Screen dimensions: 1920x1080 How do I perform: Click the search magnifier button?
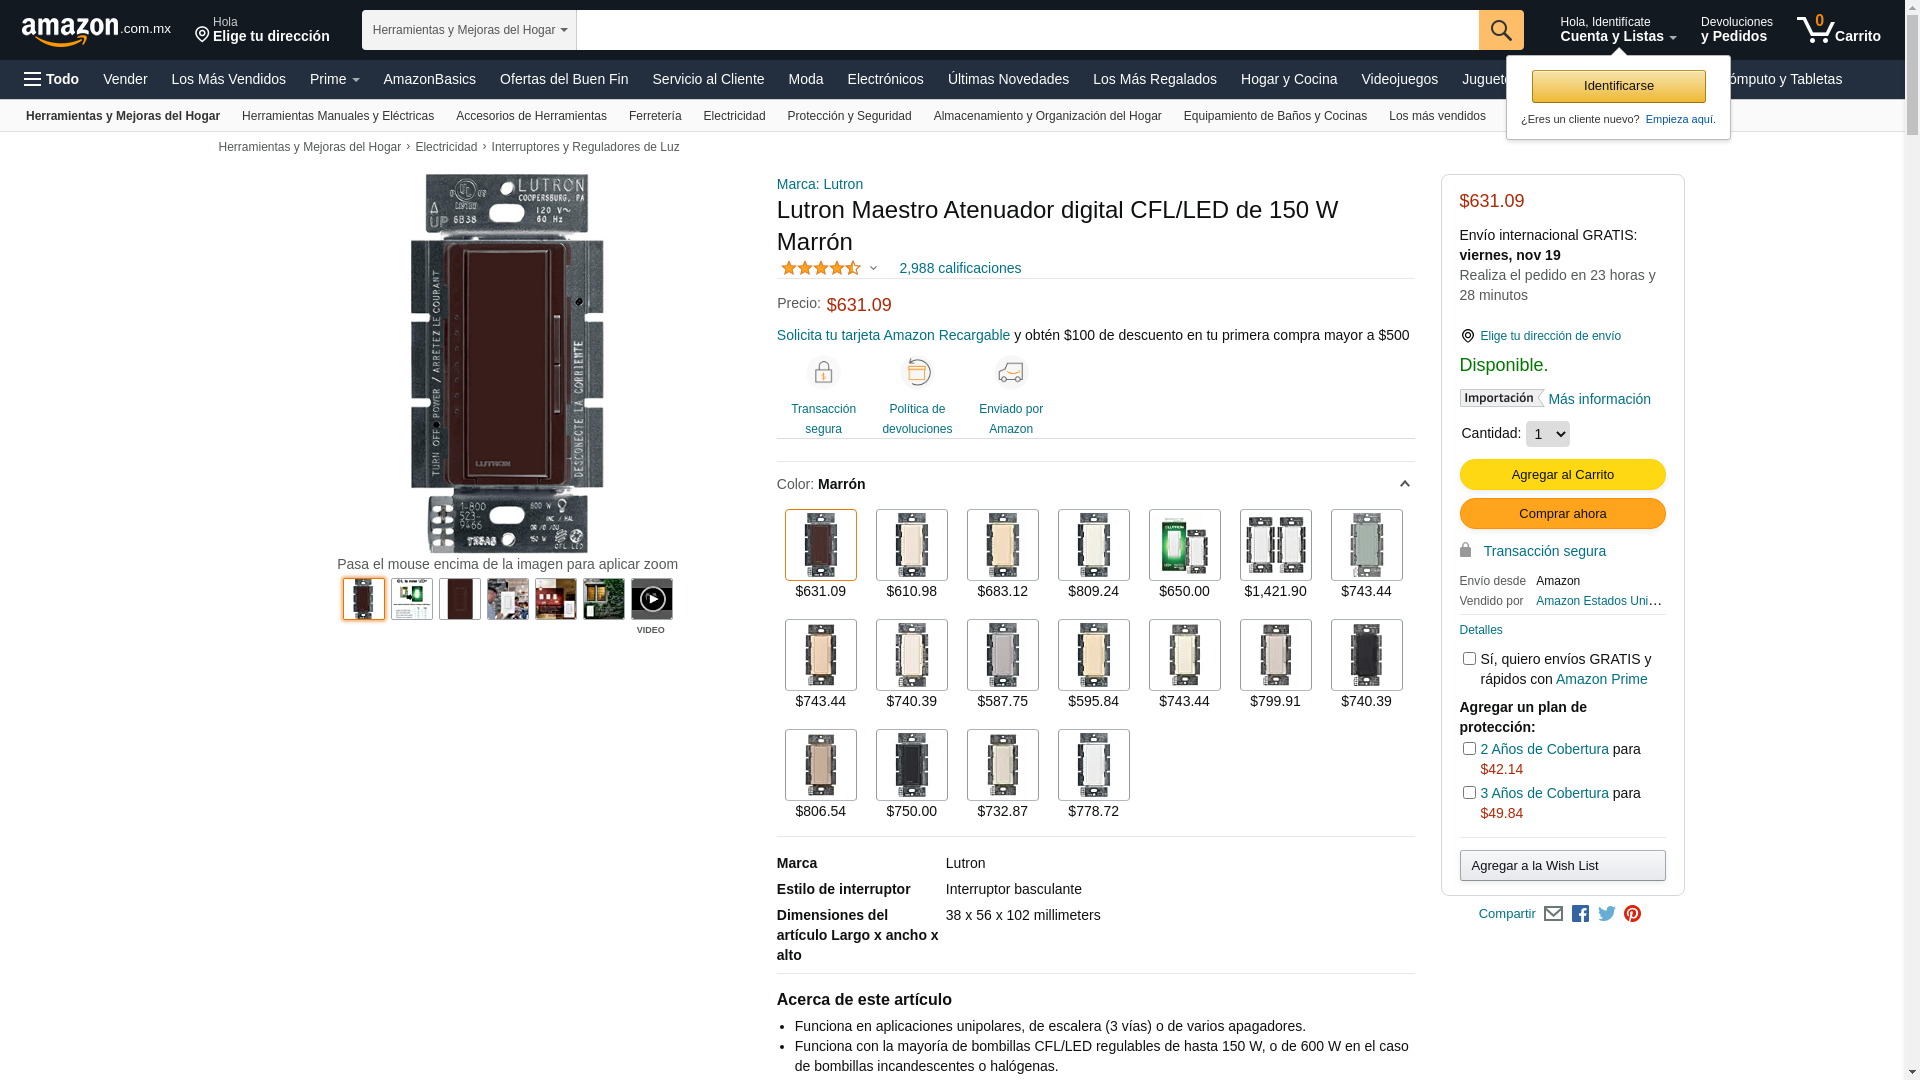[1500, 30]
